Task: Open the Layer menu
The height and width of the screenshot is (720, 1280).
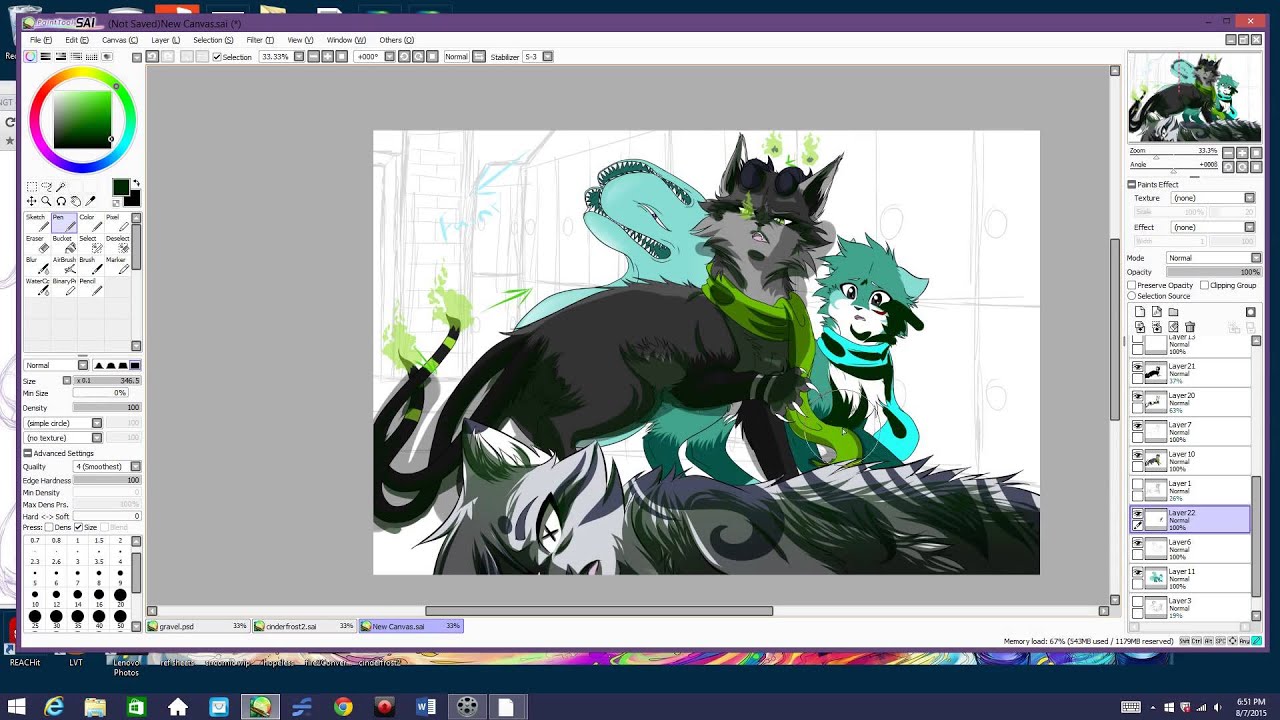Action: (165, 40)
